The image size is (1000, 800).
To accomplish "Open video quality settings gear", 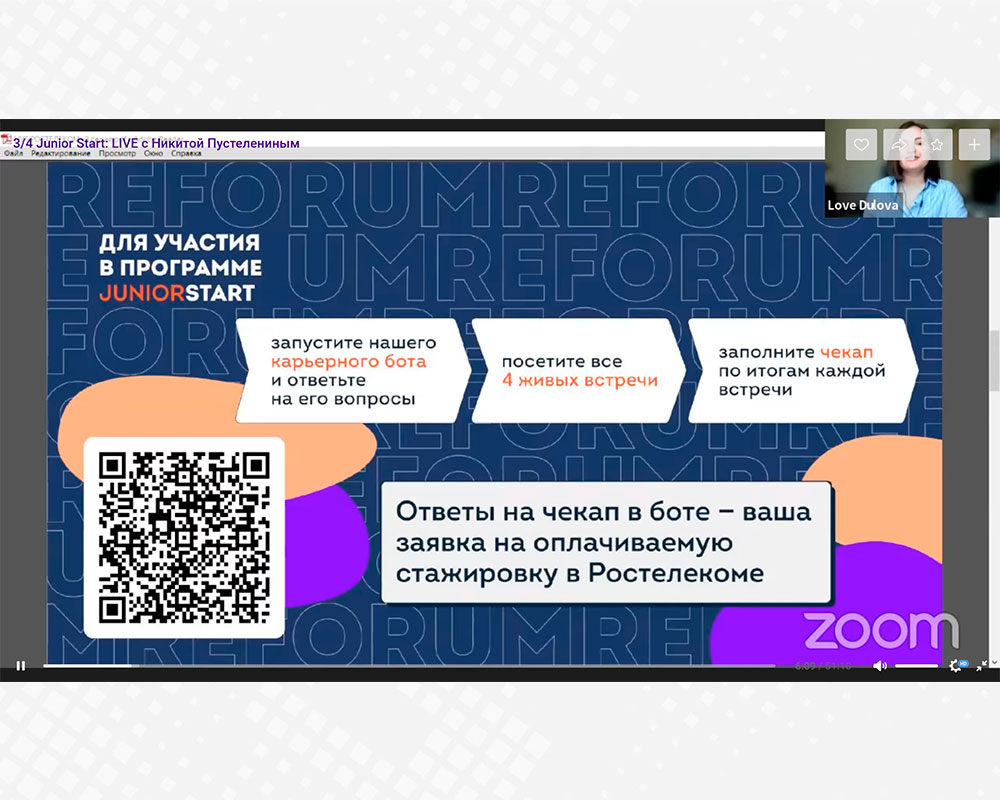I will pyautogui.click(x=955, y=665).
